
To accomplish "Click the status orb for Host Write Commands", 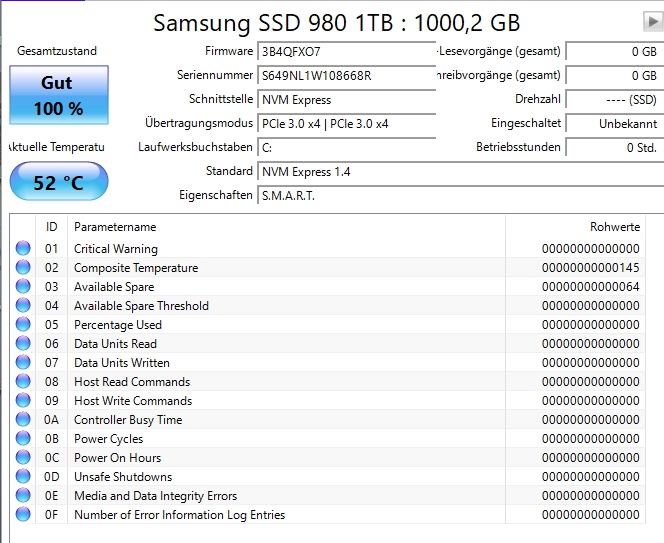I will coord(23,401).
